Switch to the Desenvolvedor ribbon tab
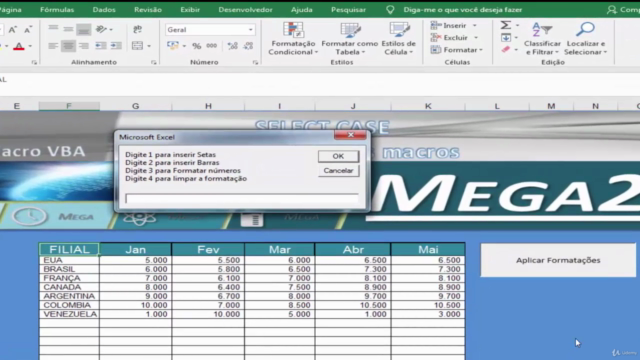The width and height of the screenshot is (640, 360). (x=245, y=9)
